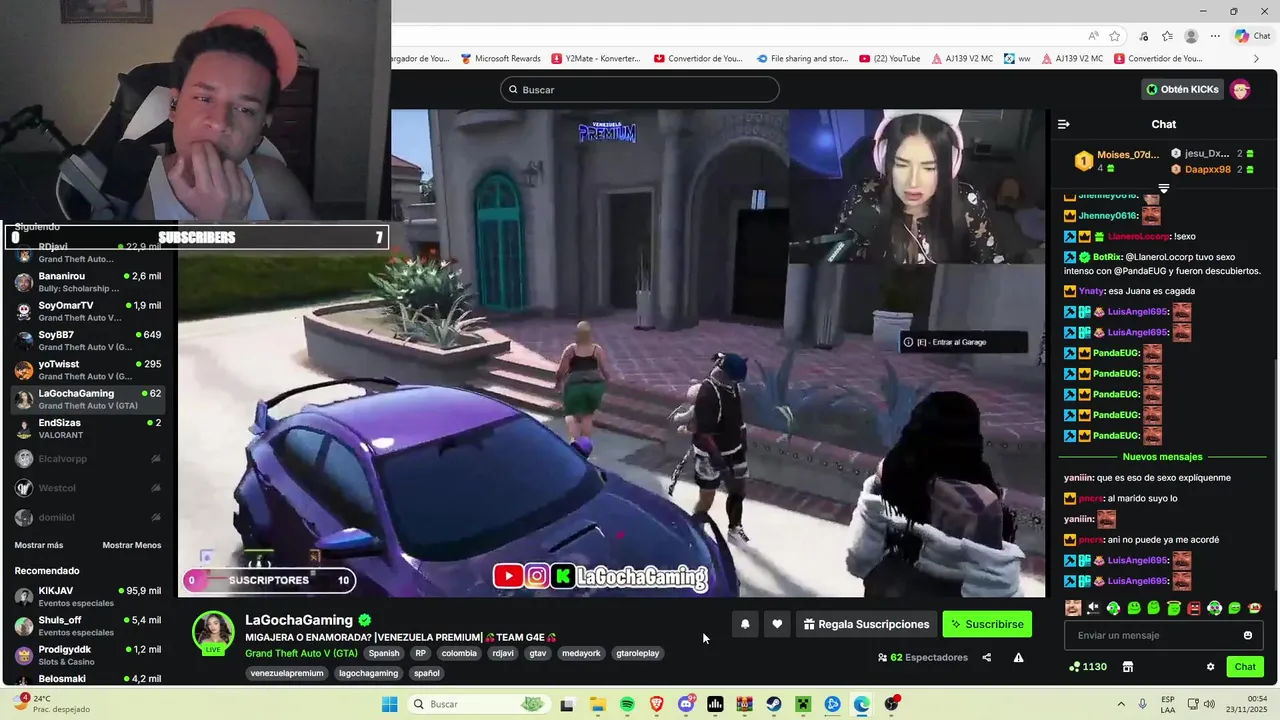The image size is (1280, 720).
Task: Click the Suscribirse button
Action: tap(987, 624)
